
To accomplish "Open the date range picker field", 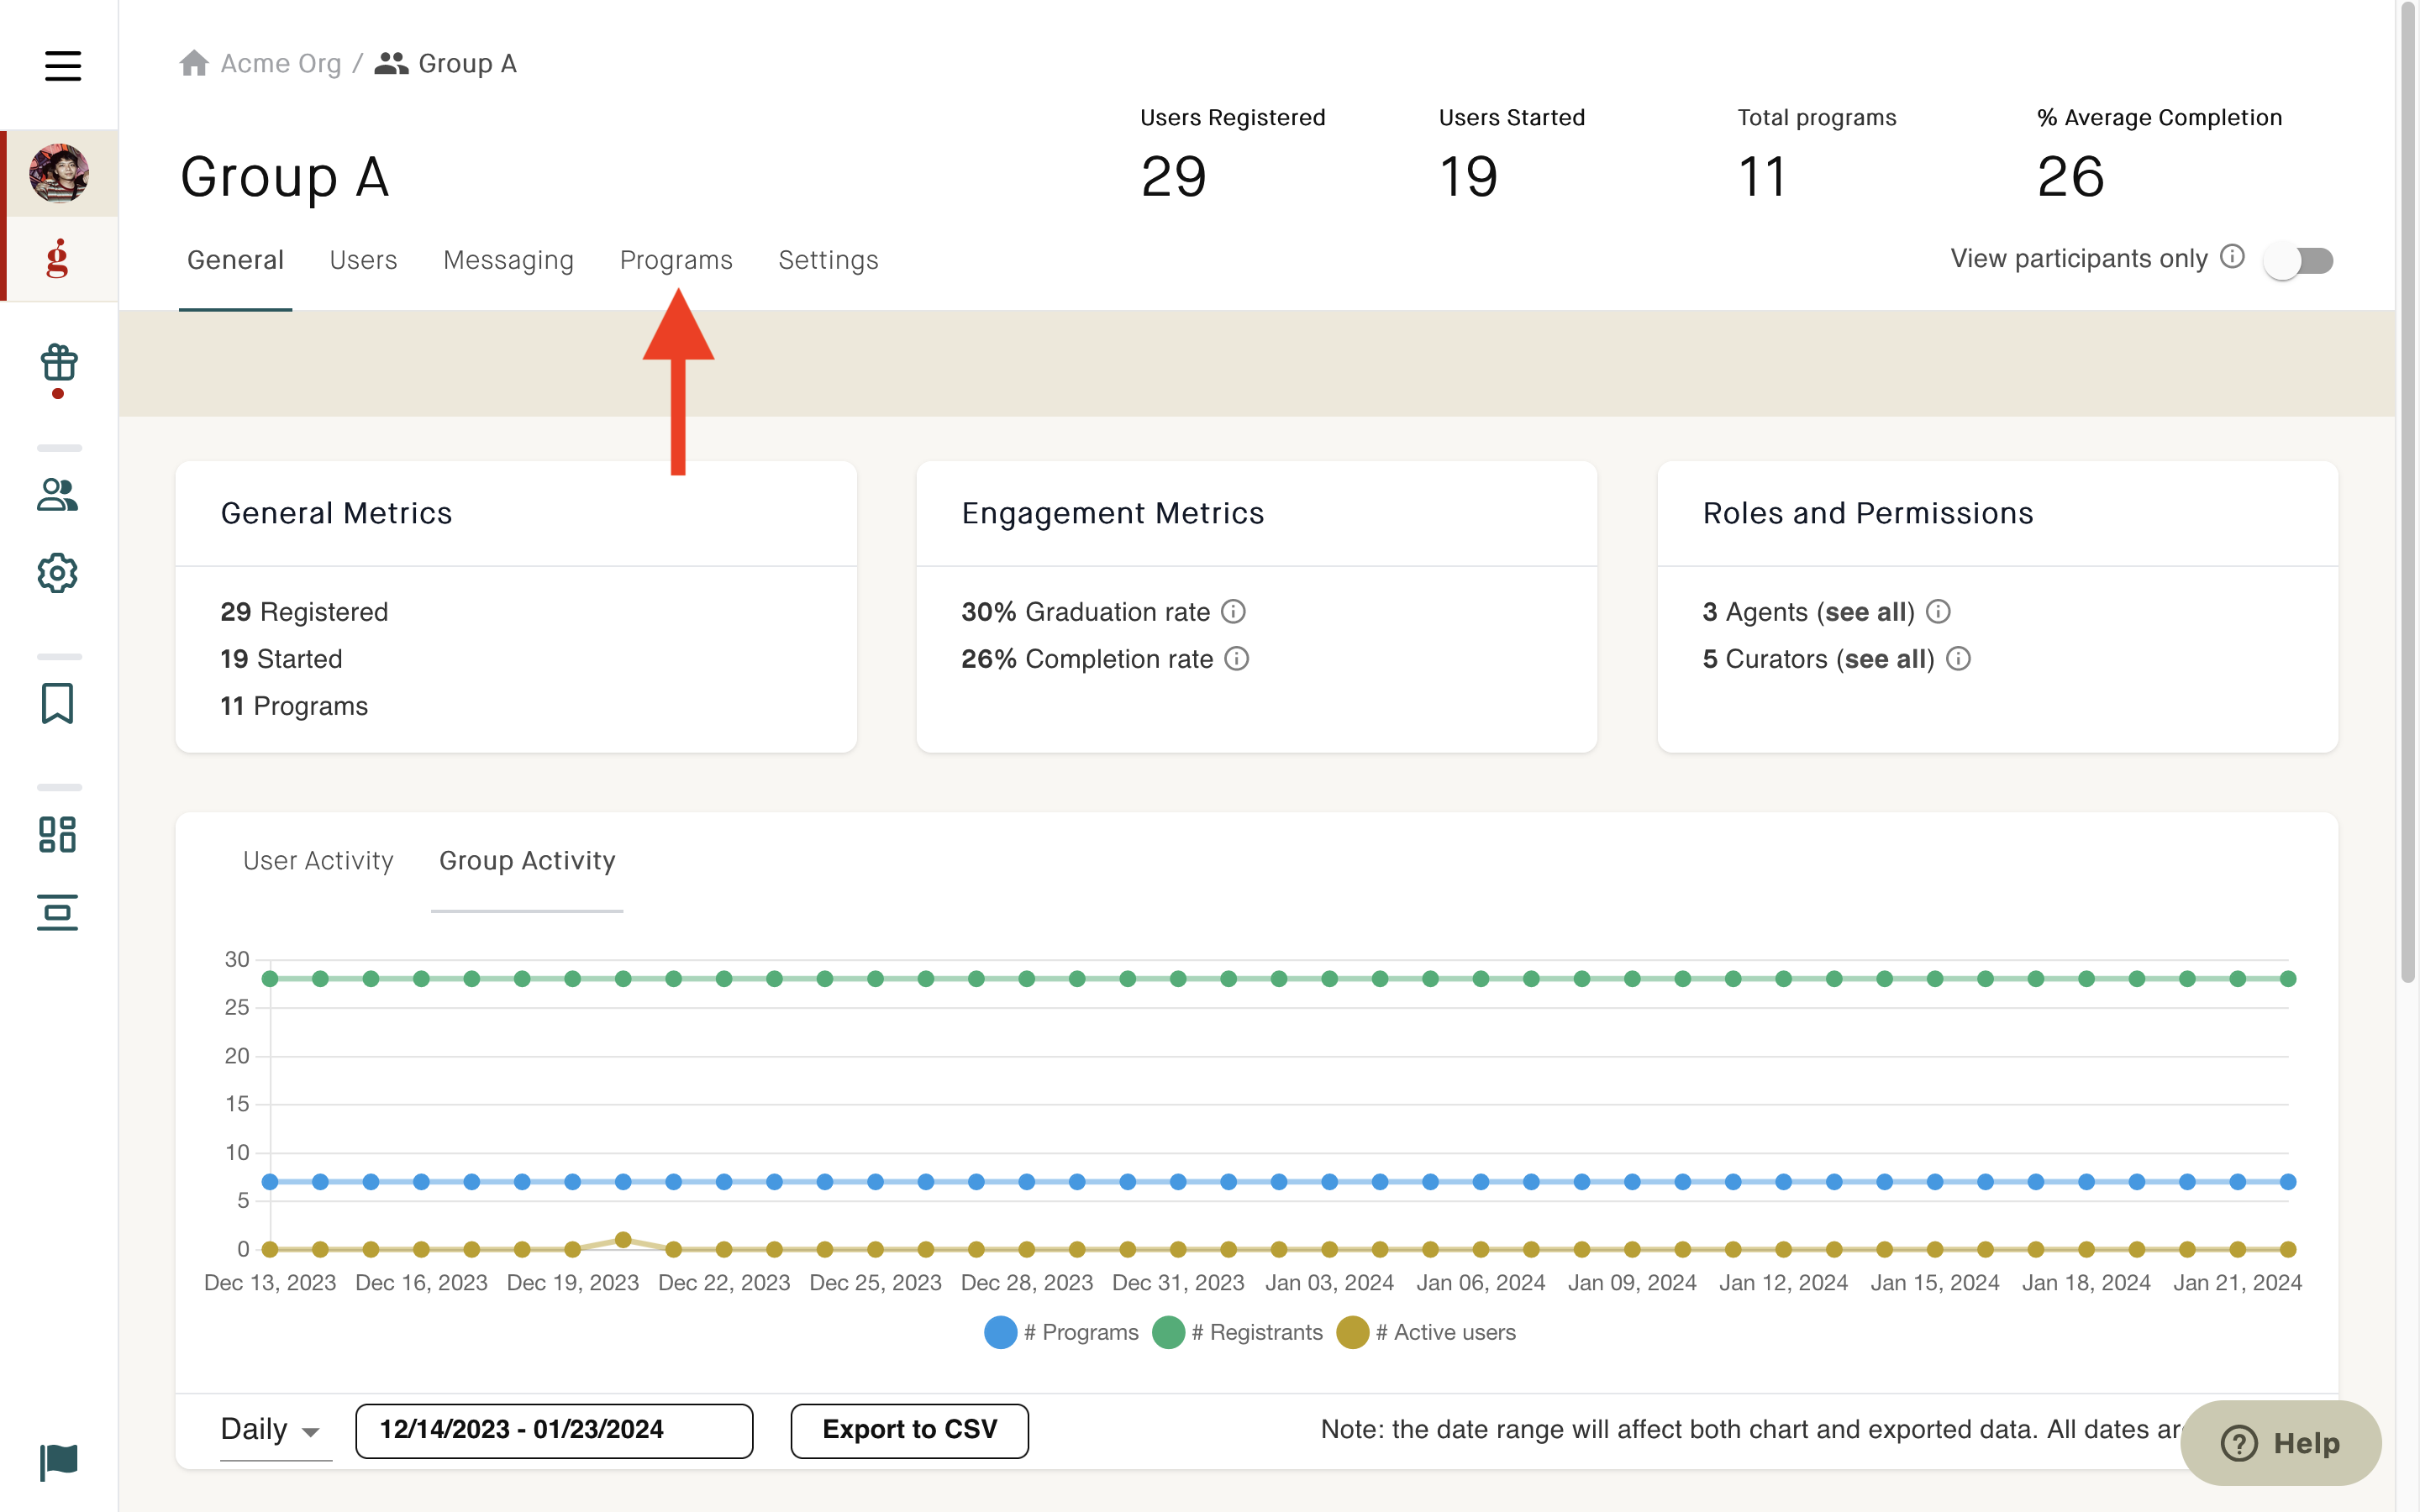I will pos(554,1430).
